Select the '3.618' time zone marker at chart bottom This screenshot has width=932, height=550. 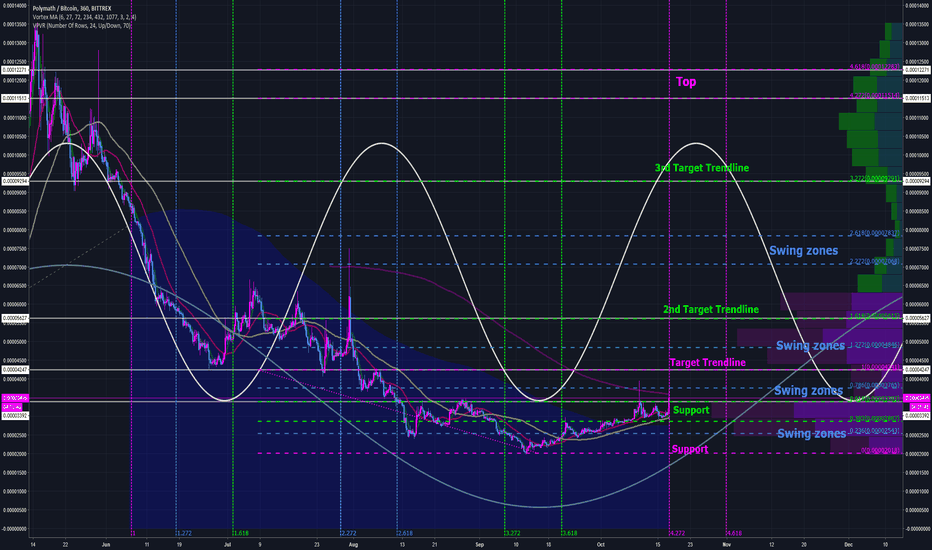tap(569, 533)
